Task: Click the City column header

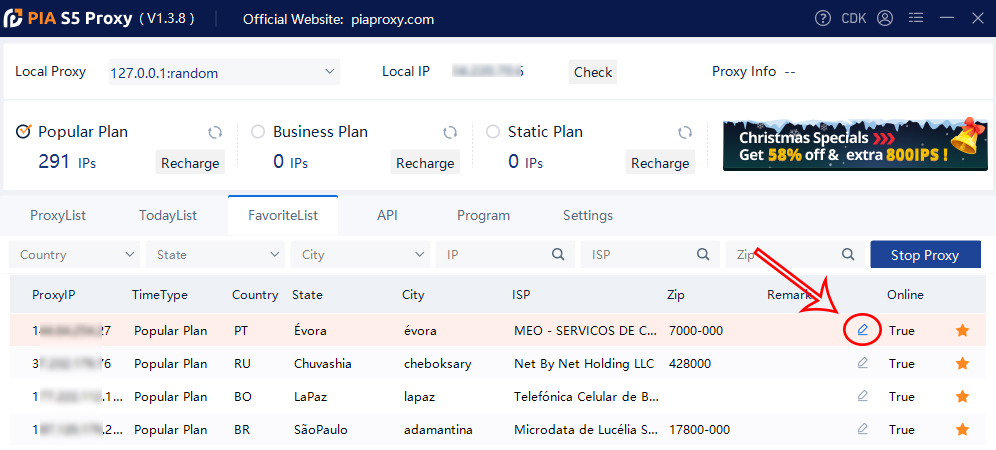Action: [x=413, y=294]
